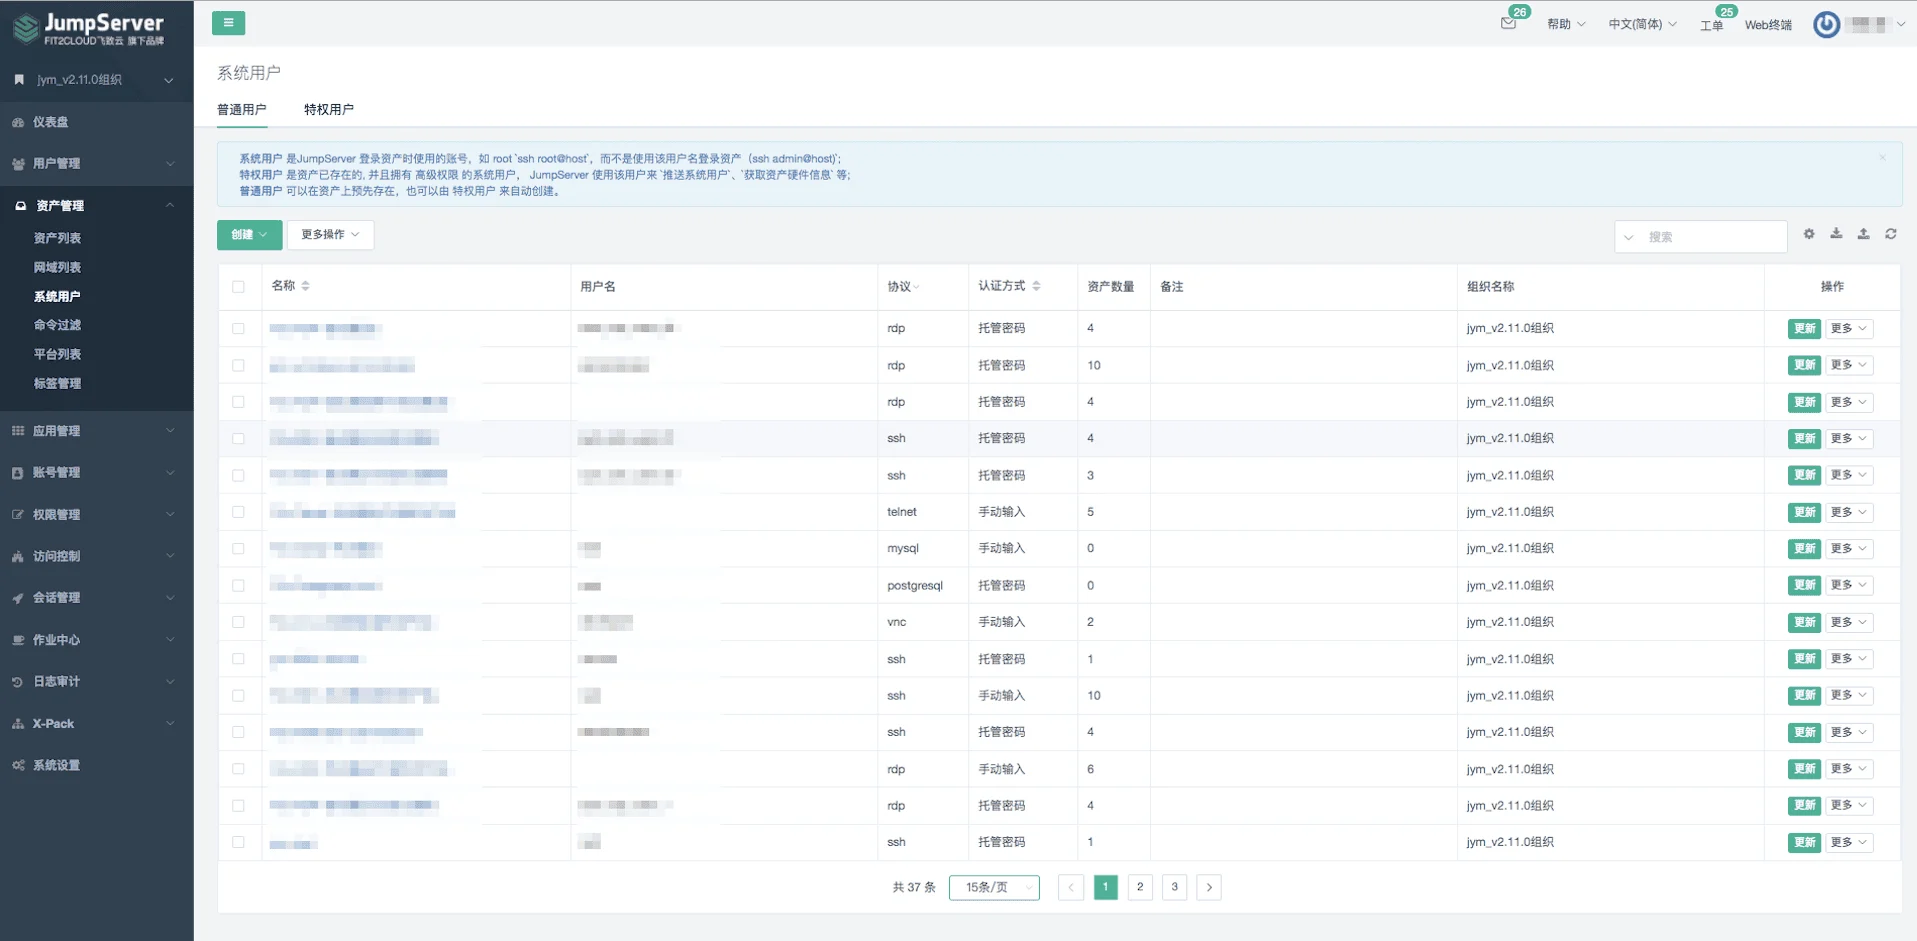This screenshot has width=1917, height=941.
Task: Click the JumpServer logo
Action: point(88,28)
